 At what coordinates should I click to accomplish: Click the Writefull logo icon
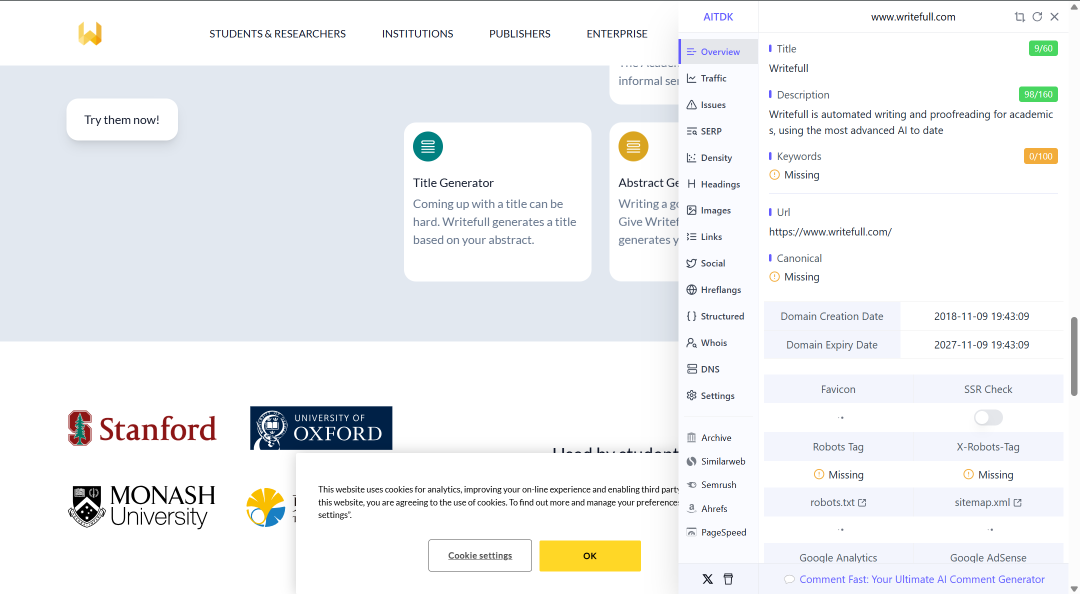click(90, 33)
